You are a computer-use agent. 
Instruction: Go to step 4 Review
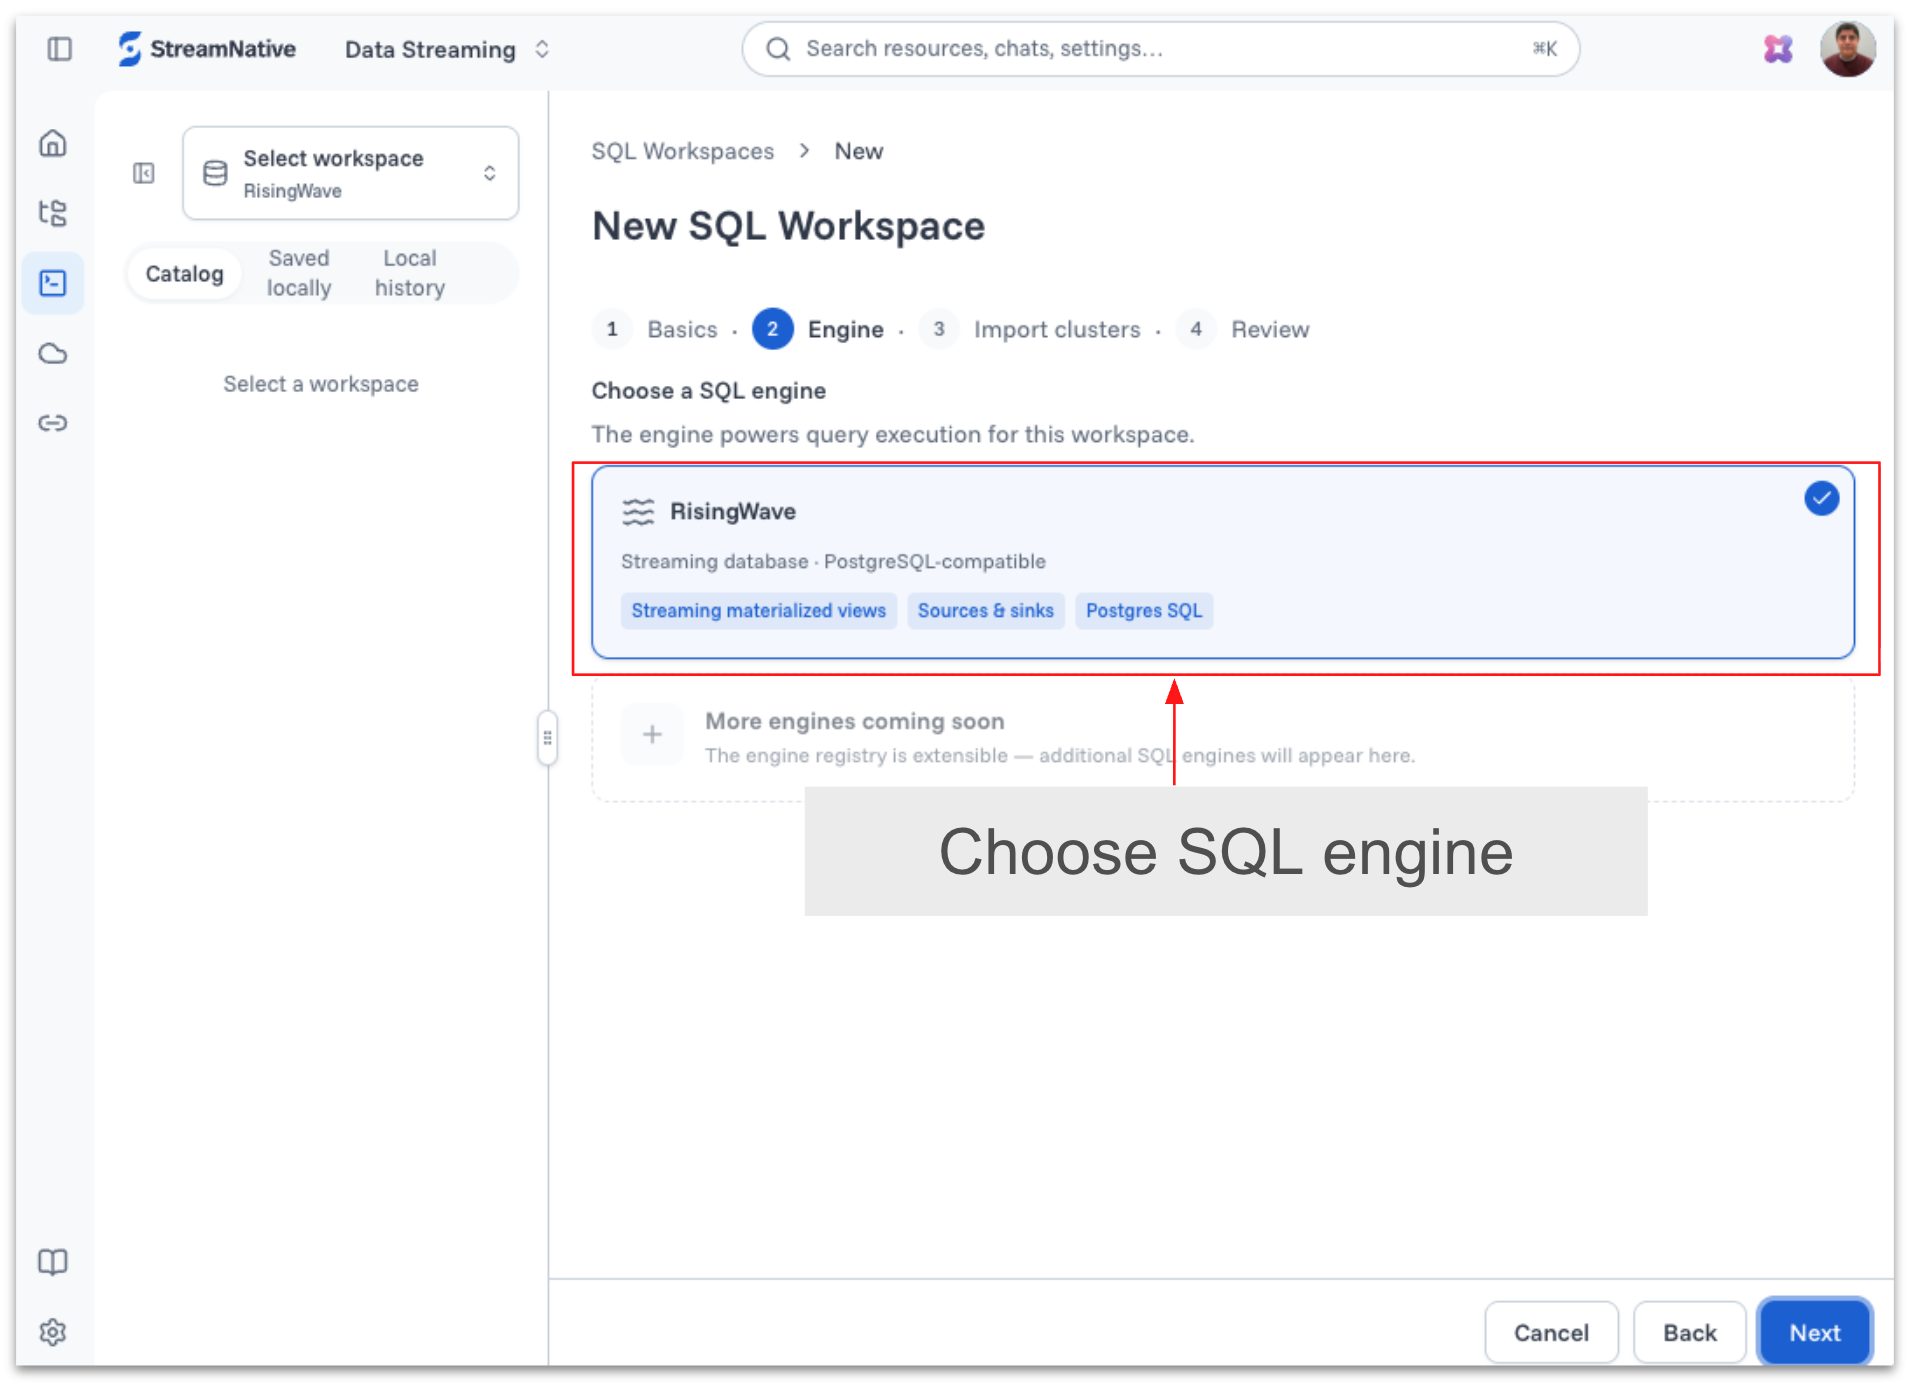tap(1243, 329)
